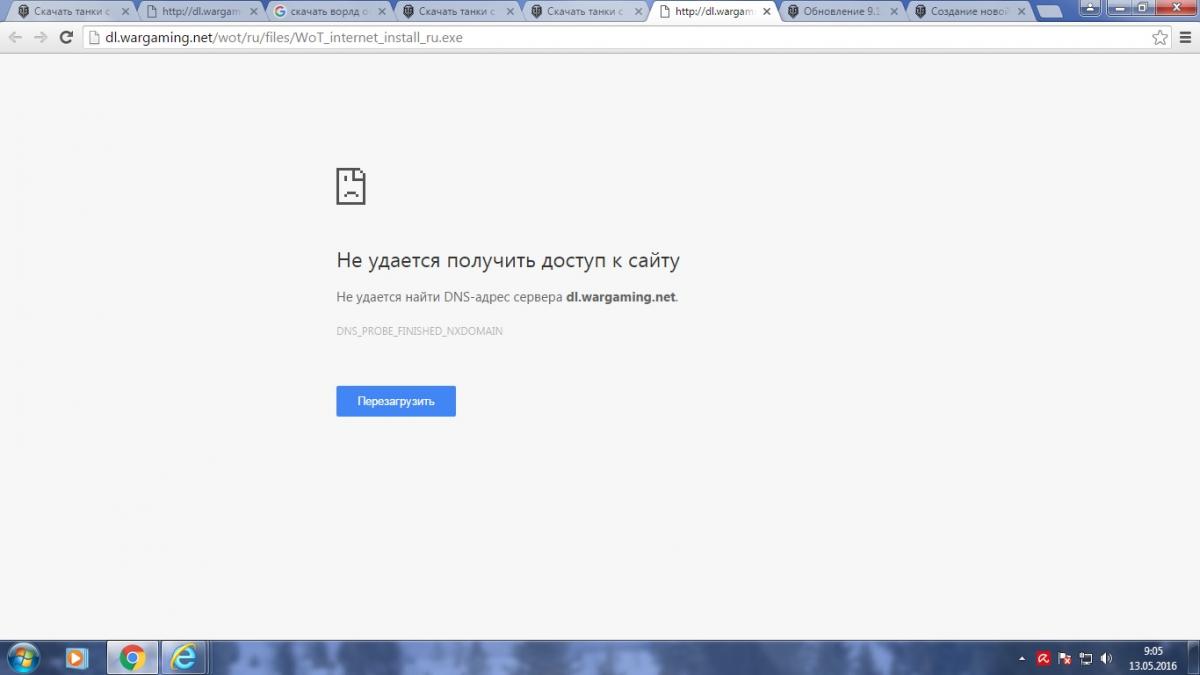The width and height of the screenshot is (1200, 675).
Task: Open Internet Explorer from the taskbar
Action: point(185,657)
